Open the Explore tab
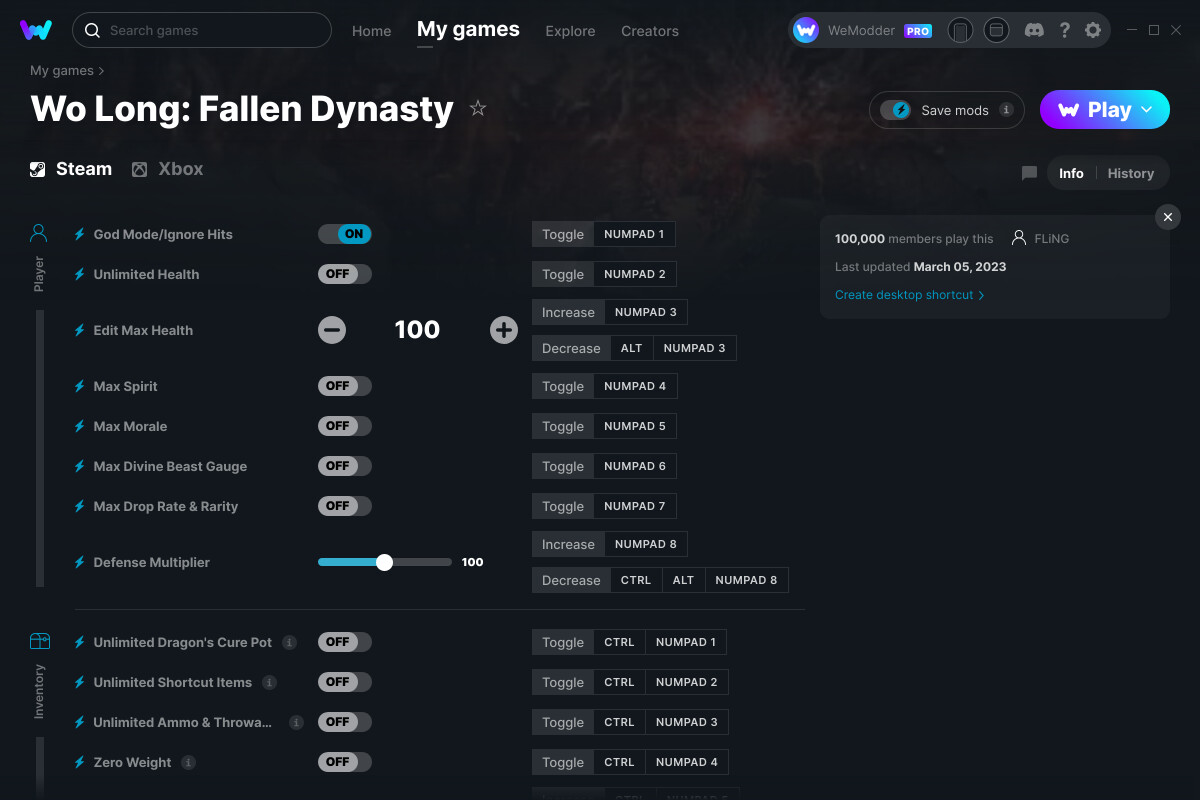 pyautogui.click(x=570, y=31)
